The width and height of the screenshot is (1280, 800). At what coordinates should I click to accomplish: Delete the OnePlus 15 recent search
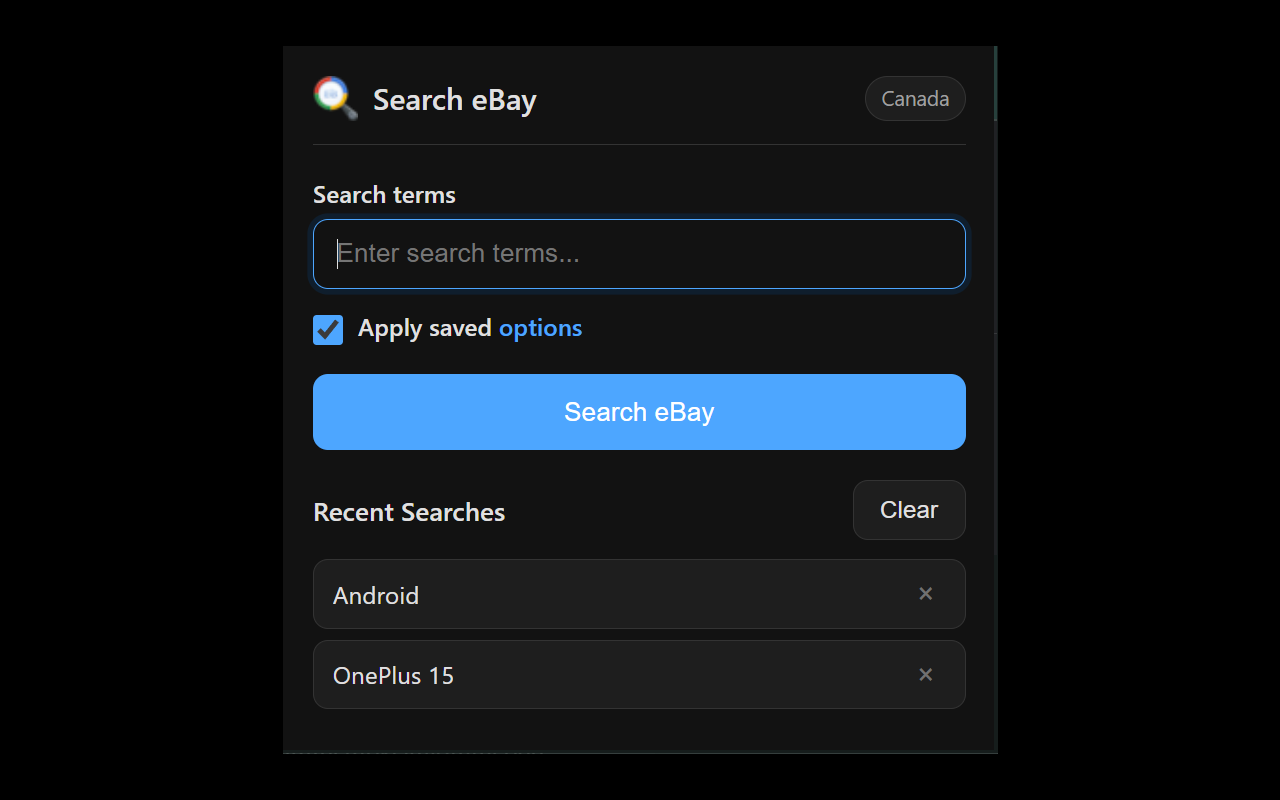[x=926, y=675]
